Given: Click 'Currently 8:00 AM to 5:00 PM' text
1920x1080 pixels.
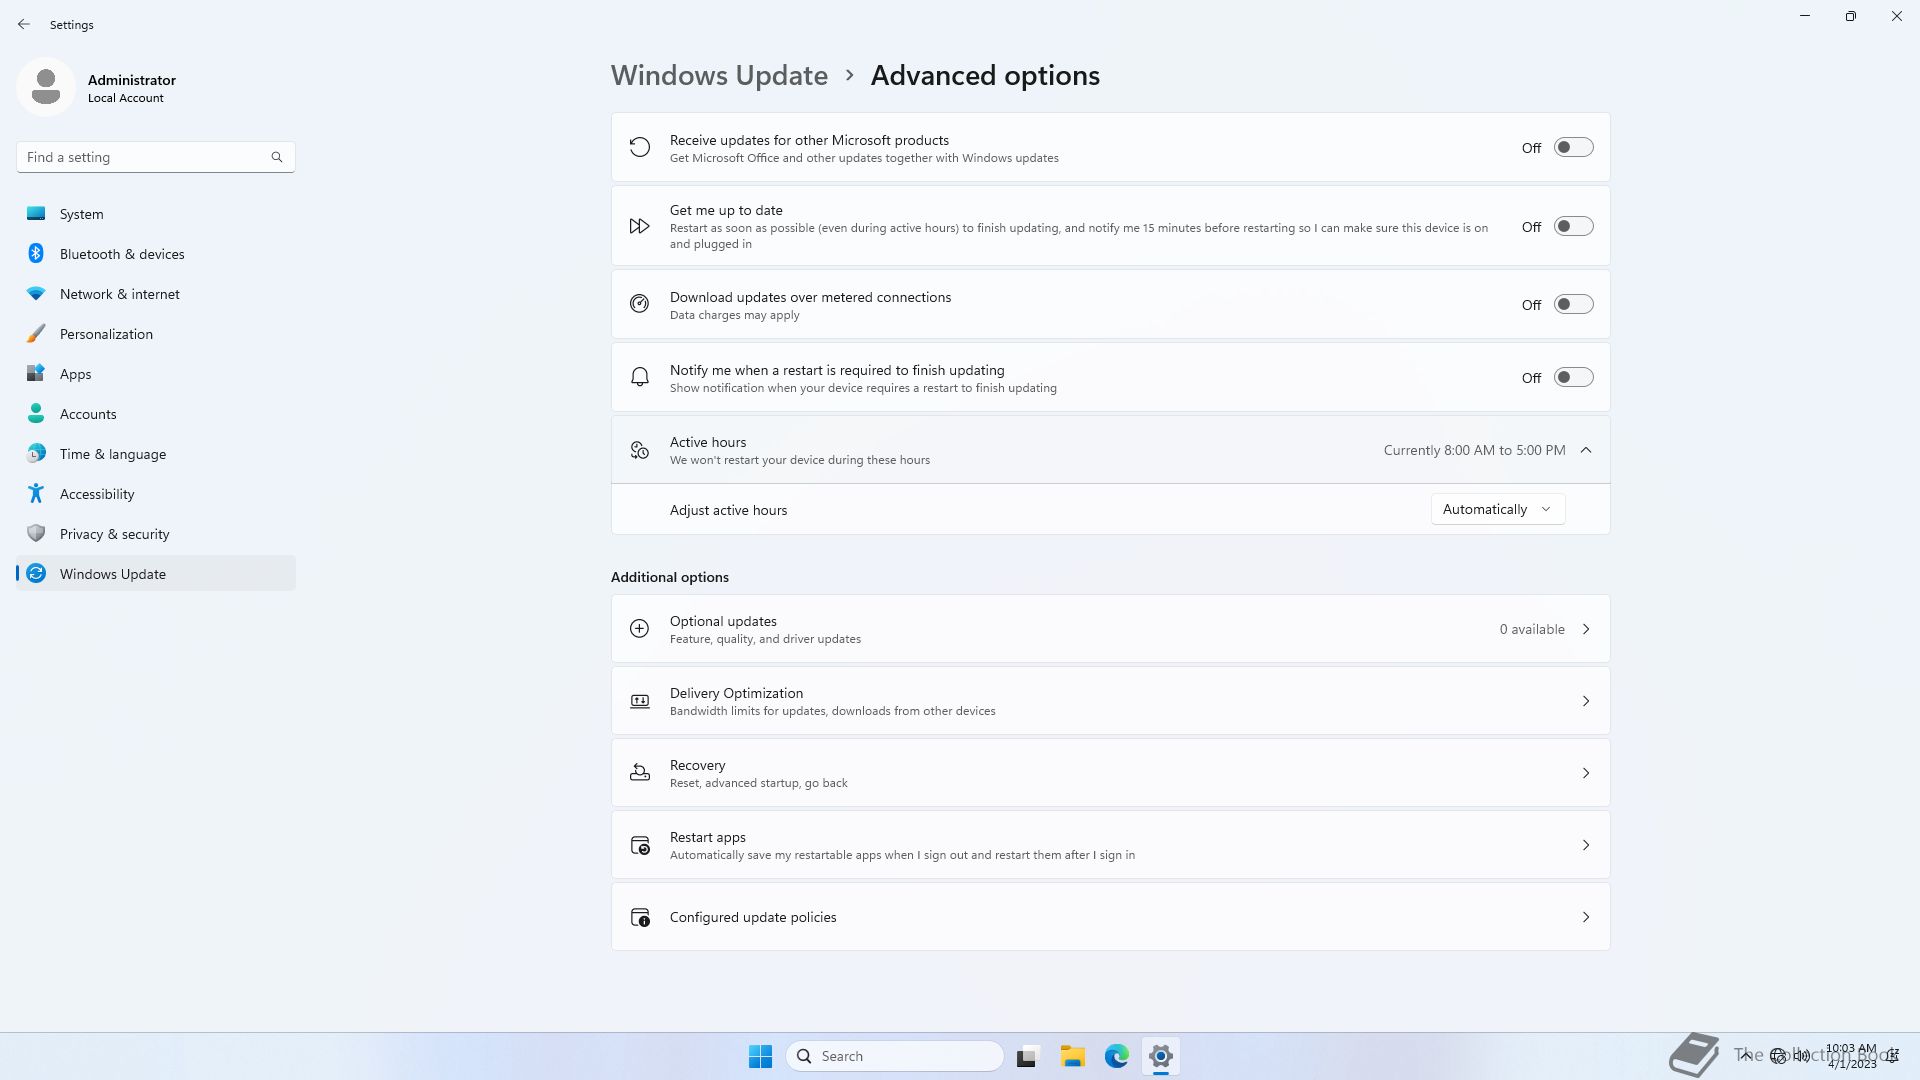Looking at the screenshot, I should [1474, 450].
